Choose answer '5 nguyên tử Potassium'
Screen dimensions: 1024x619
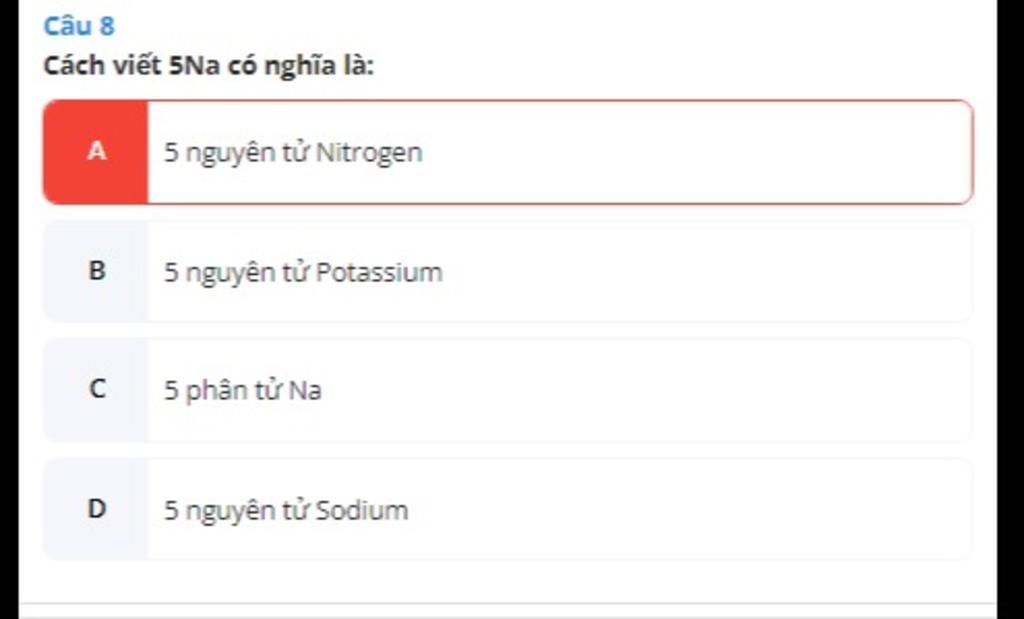pos(508,271)
